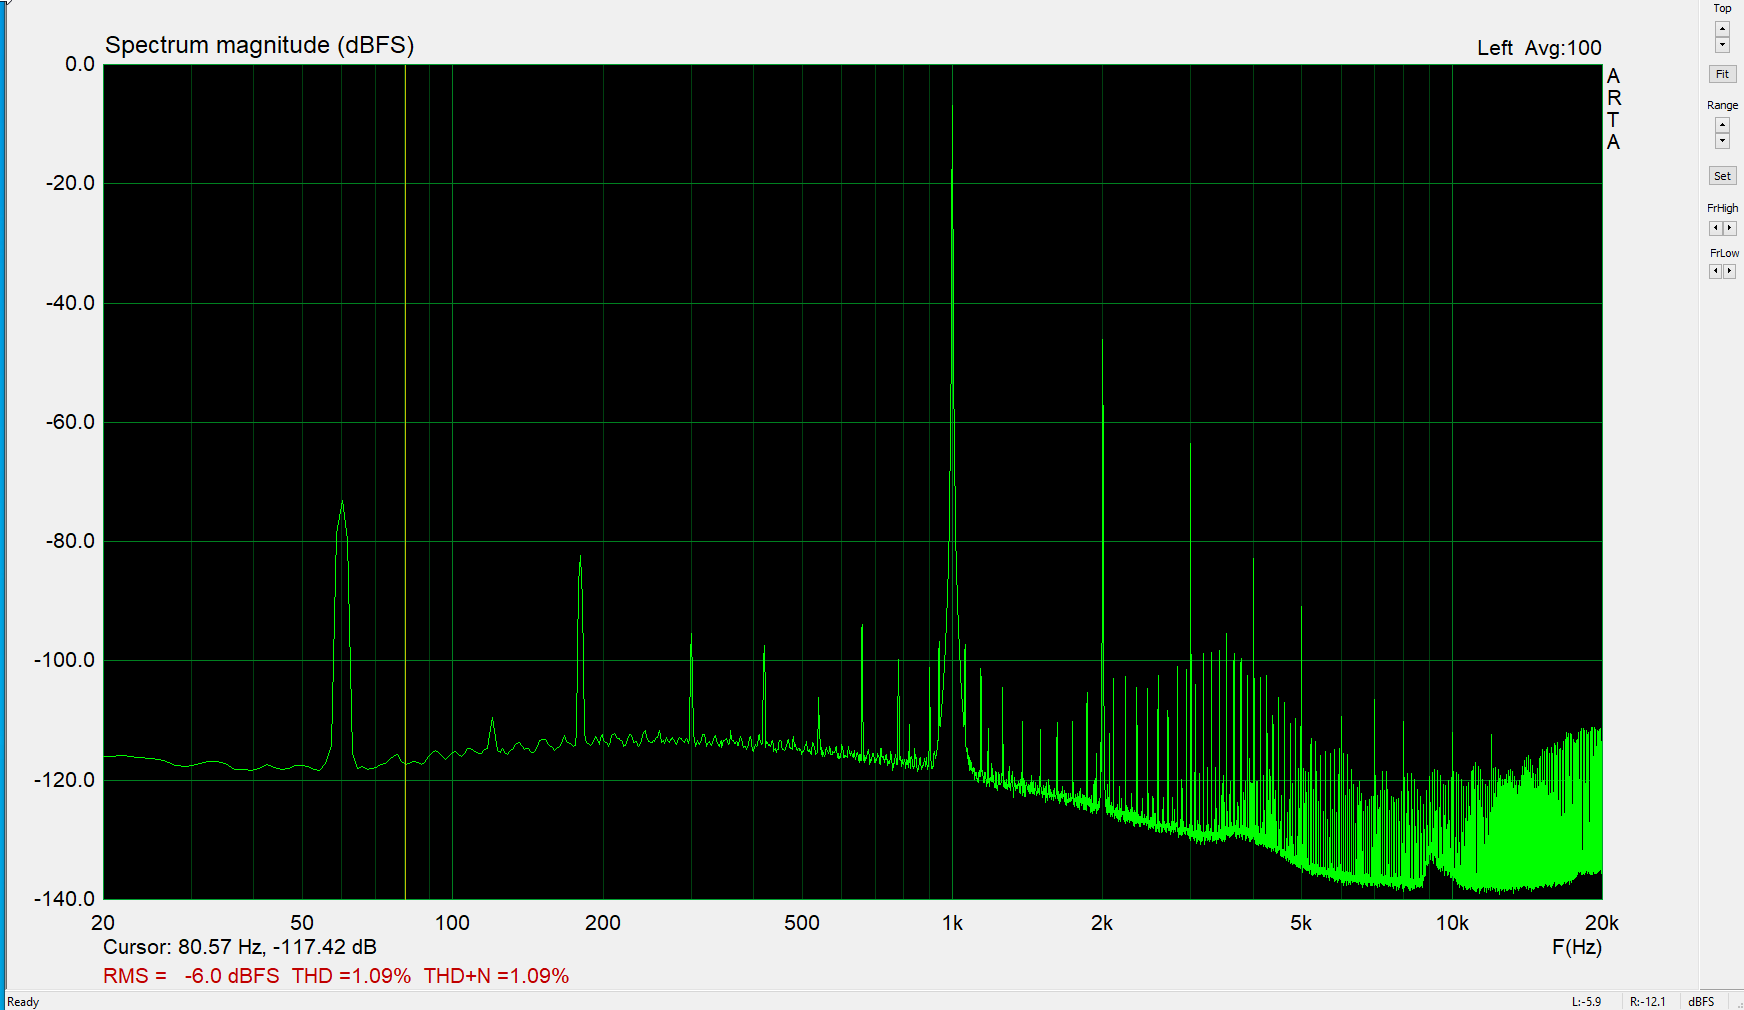Click the L:-5.9 level in the status bar
This screenshot has height=1010, width=1744.
[x=1586, y=1001]
